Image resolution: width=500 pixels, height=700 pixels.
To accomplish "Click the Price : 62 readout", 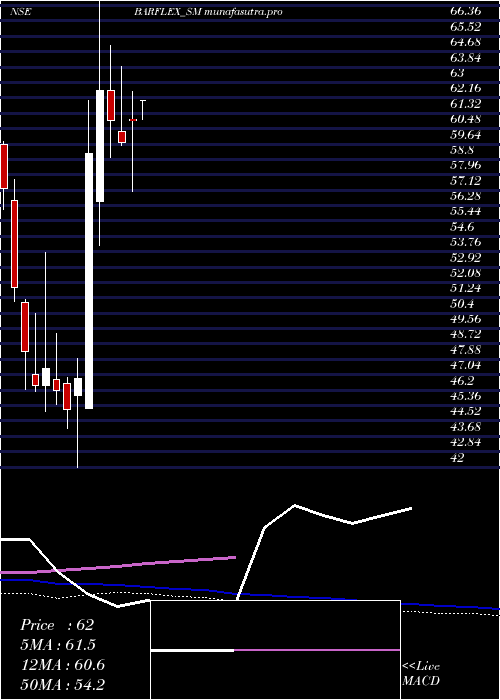I will coord(57,625).
